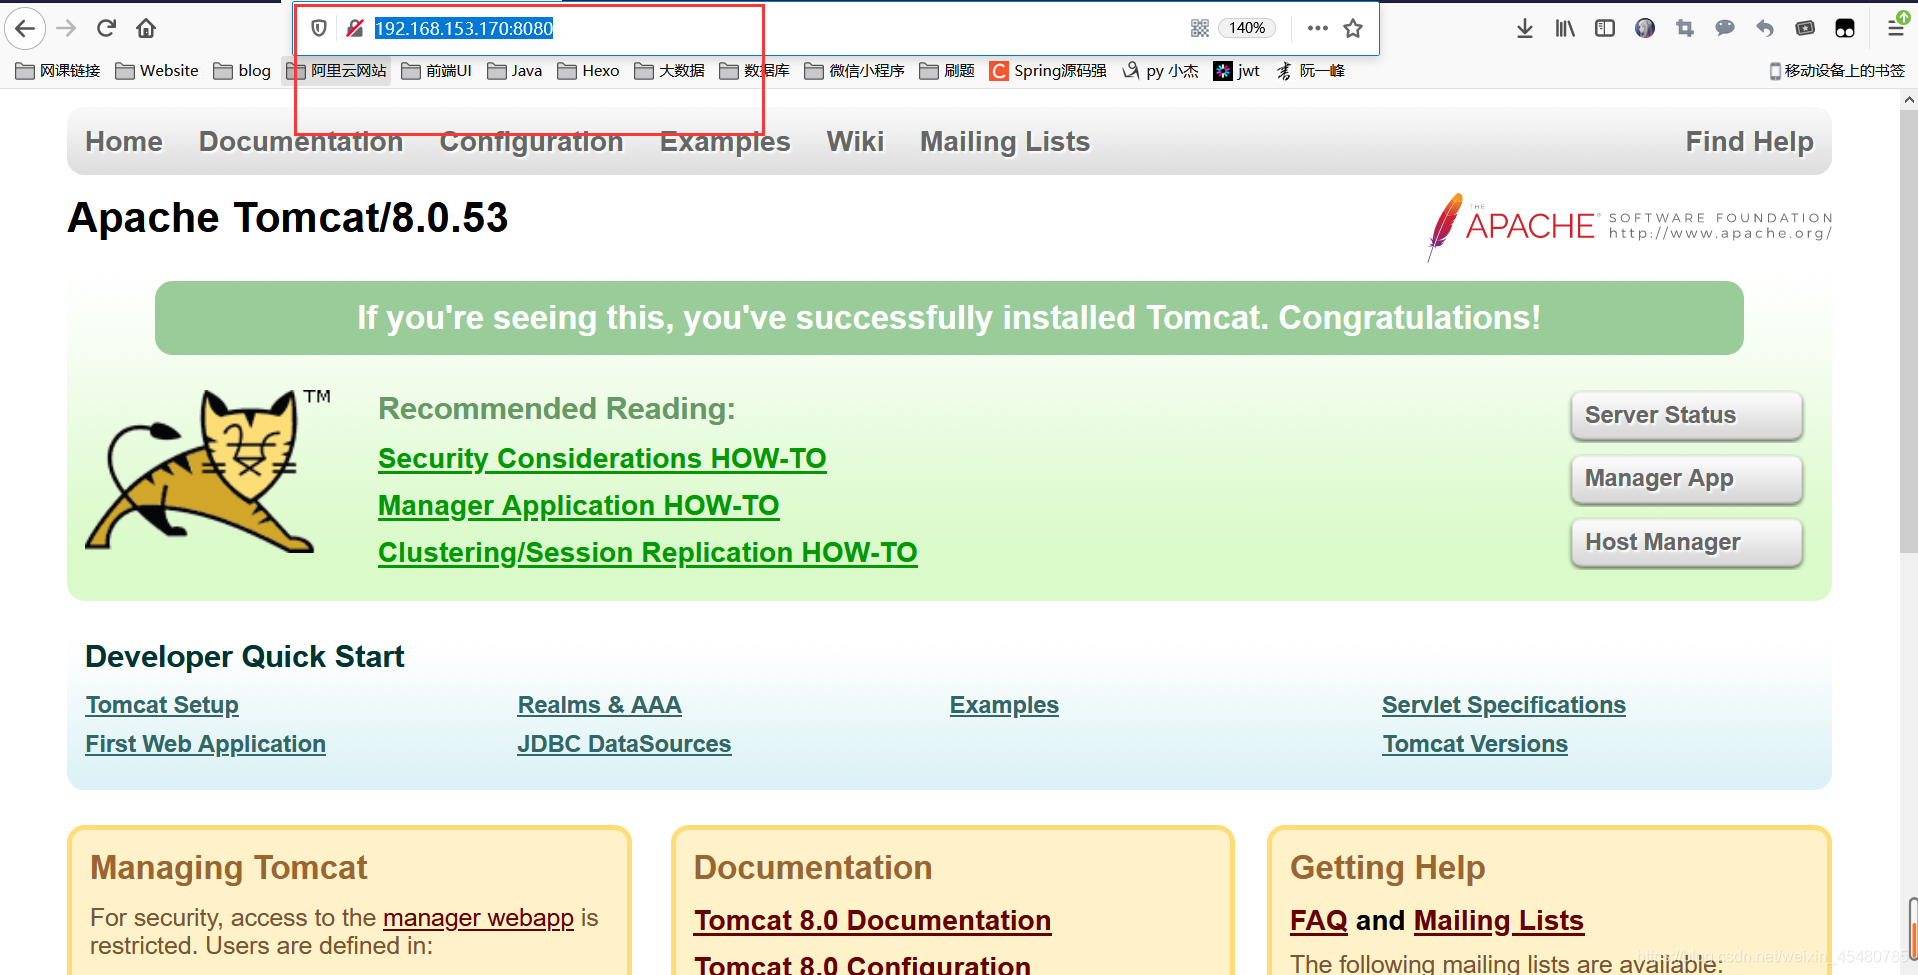Click the QR code icon in address bar
The width and height of the screenshot is (1918, 975).
[x=1200, y=28]
